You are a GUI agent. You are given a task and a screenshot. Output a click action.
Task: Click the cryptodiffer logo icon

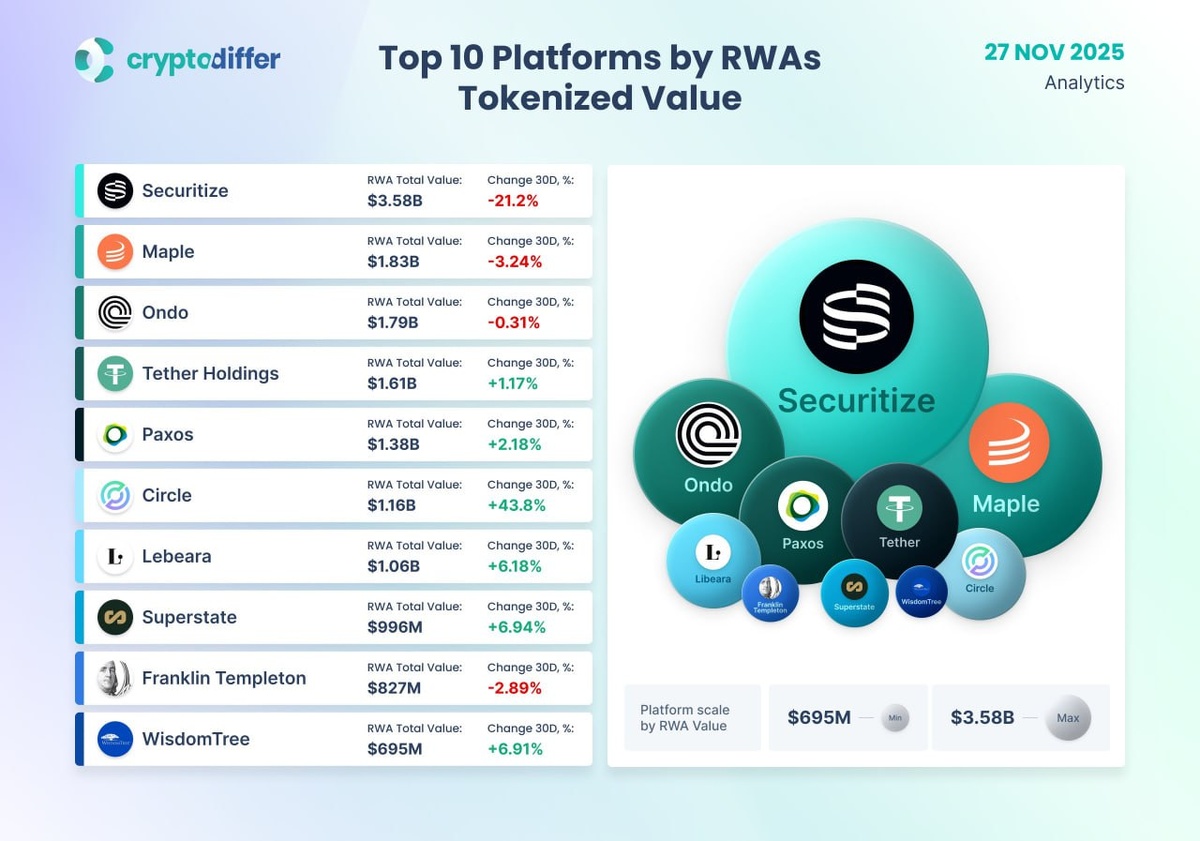[x=95, y=60]
